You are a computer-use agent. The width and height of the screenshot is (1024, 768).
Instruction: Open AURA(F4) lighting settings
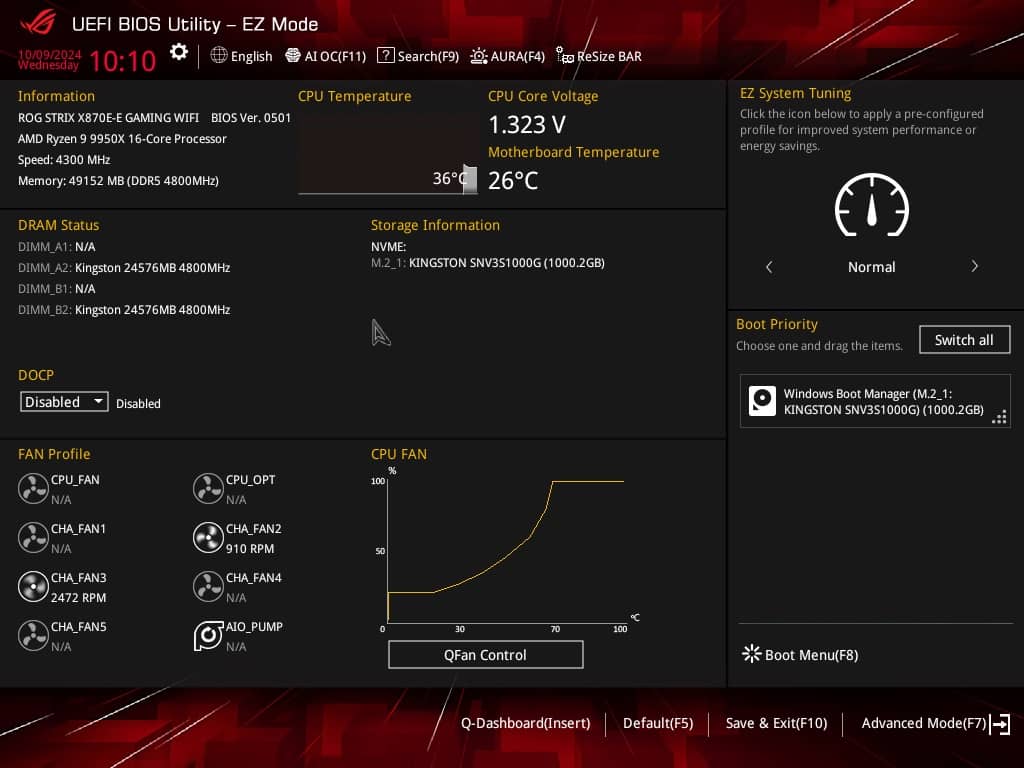click(x=507, y=56)
